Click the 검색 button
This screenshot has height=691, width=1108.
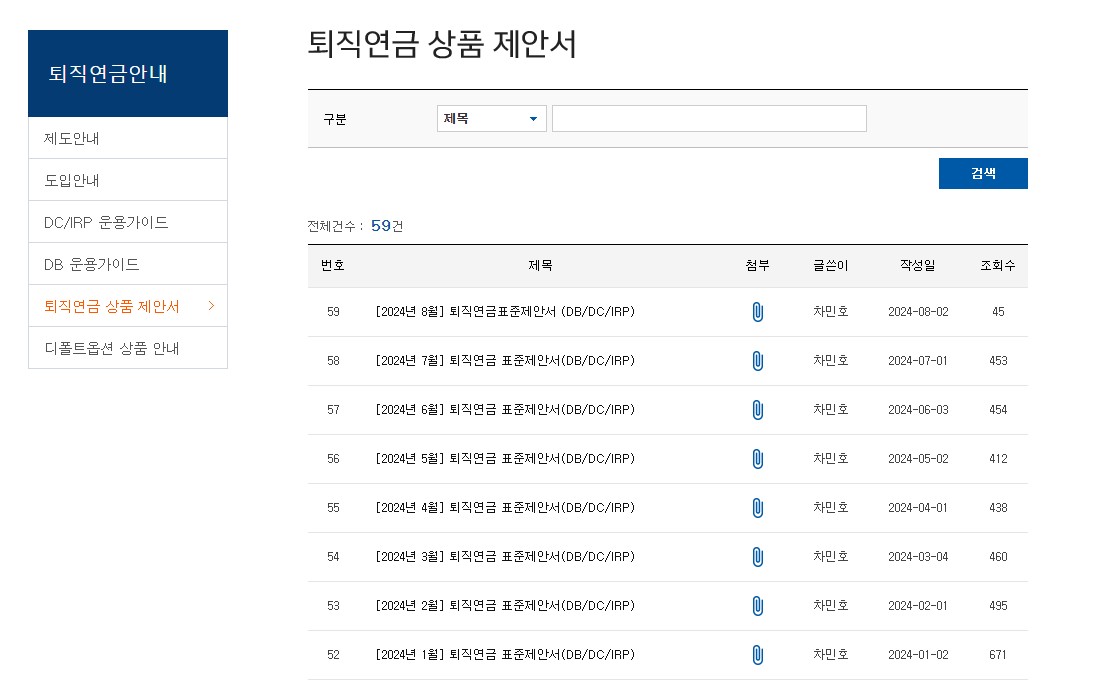tap(983, 173)
